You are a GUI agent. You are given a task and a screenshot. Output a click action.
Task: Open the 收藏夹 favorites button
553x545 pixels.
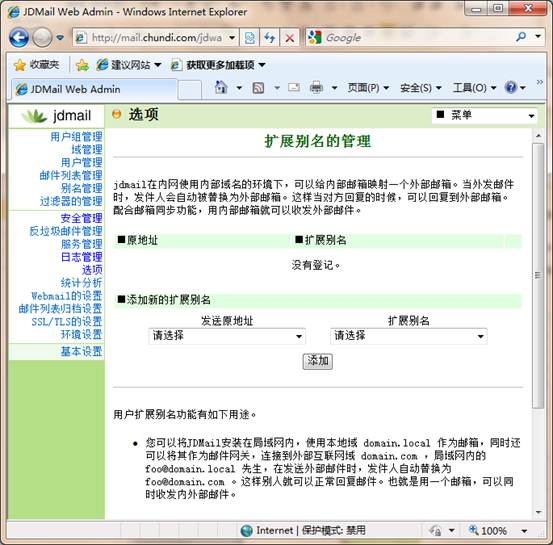pos(37,65)
